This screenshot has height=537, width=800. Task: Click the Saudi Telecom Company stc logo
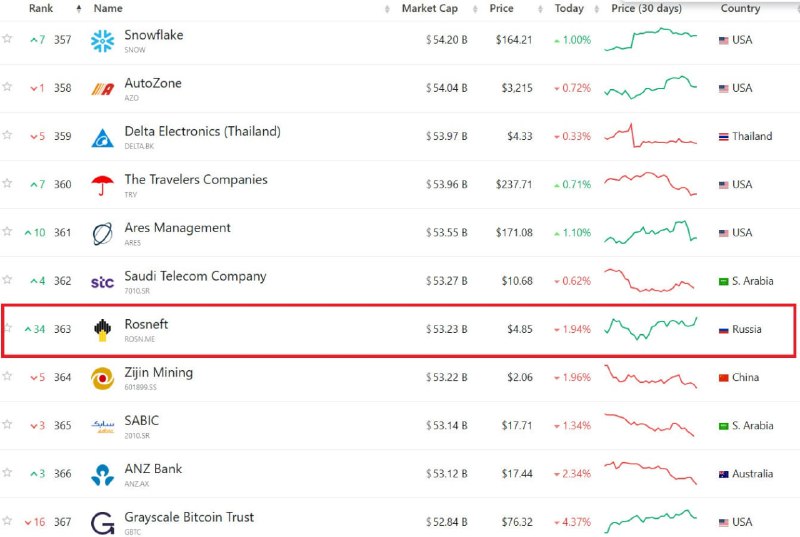coord(103,282)
